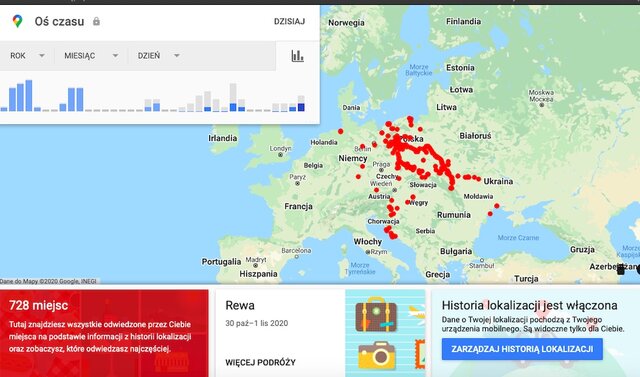Click the Historia lokalizacji jest włączona heading
Image resolution: width=640 pixels, height=377 pixels.
click(529, 305)
